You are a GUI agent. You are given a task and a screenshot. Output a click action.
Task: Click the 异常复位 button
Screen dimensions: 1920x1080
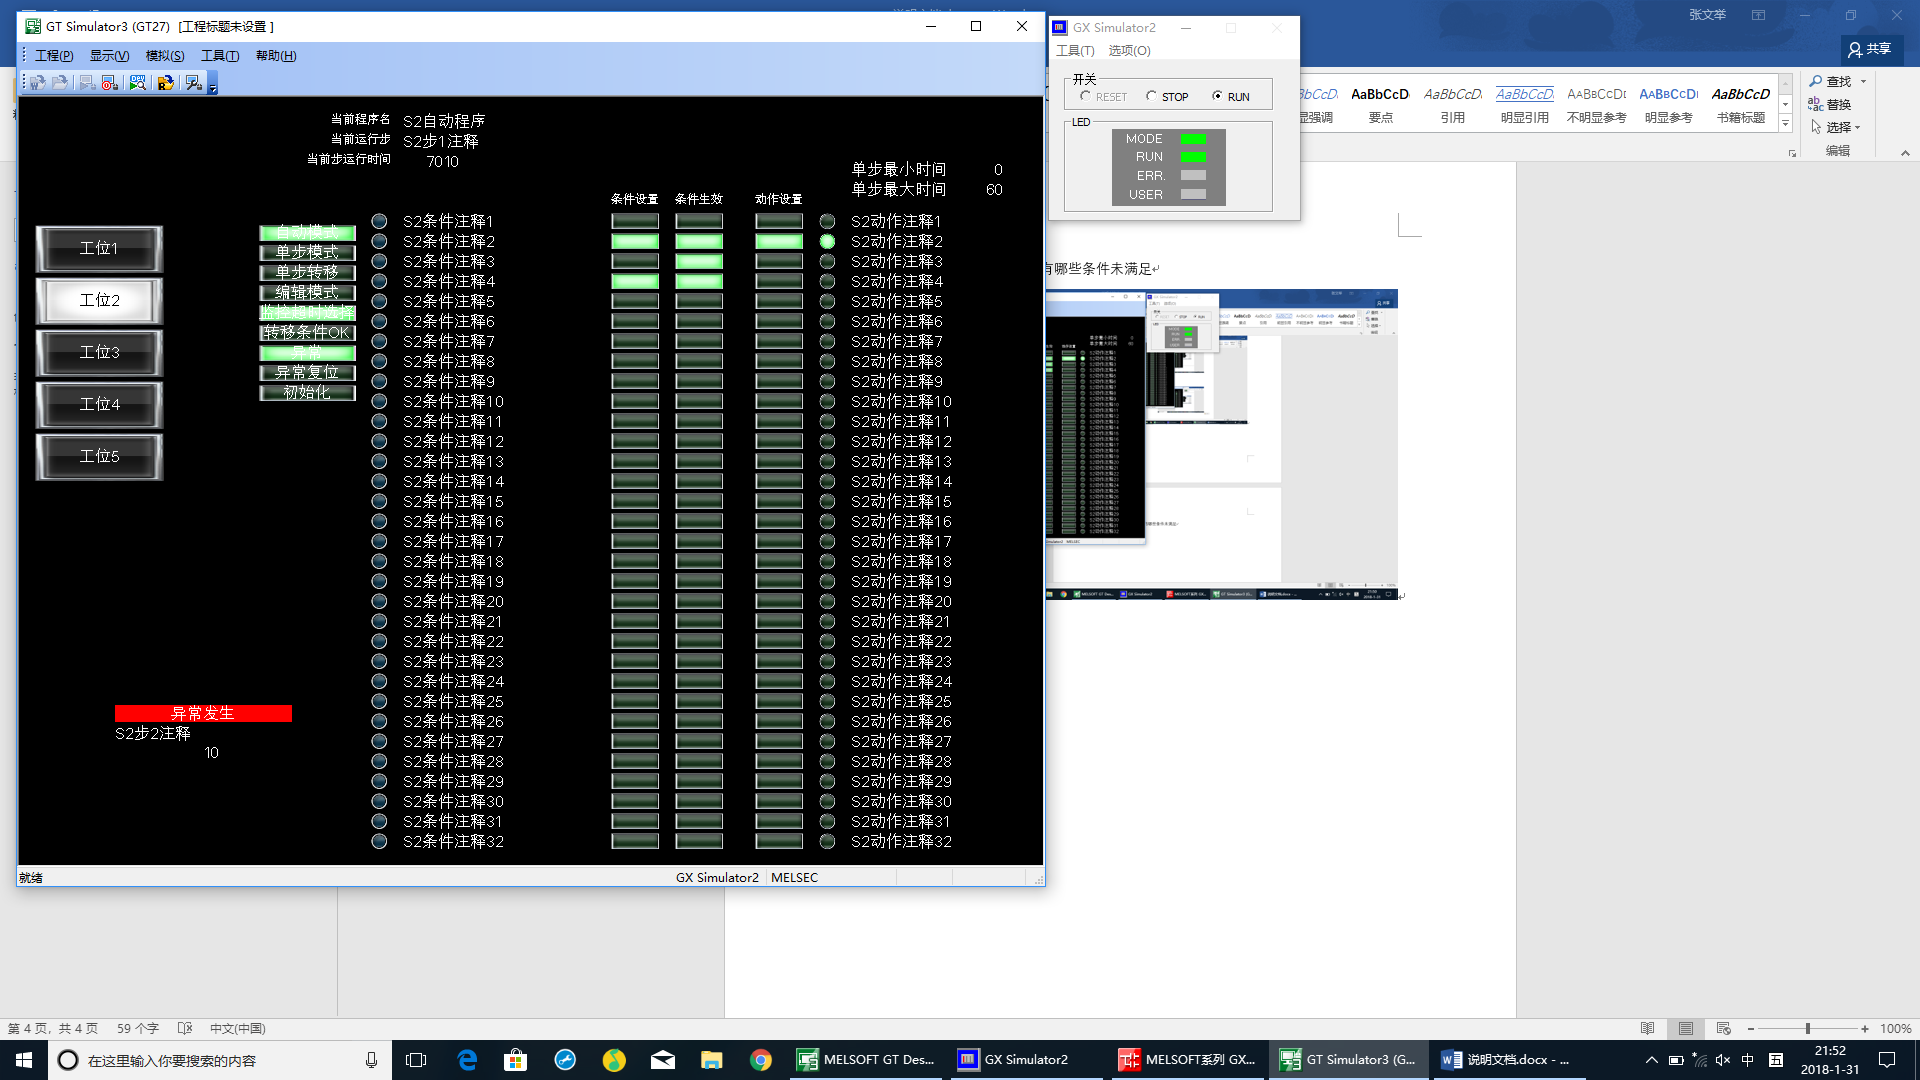pos(307,372)
